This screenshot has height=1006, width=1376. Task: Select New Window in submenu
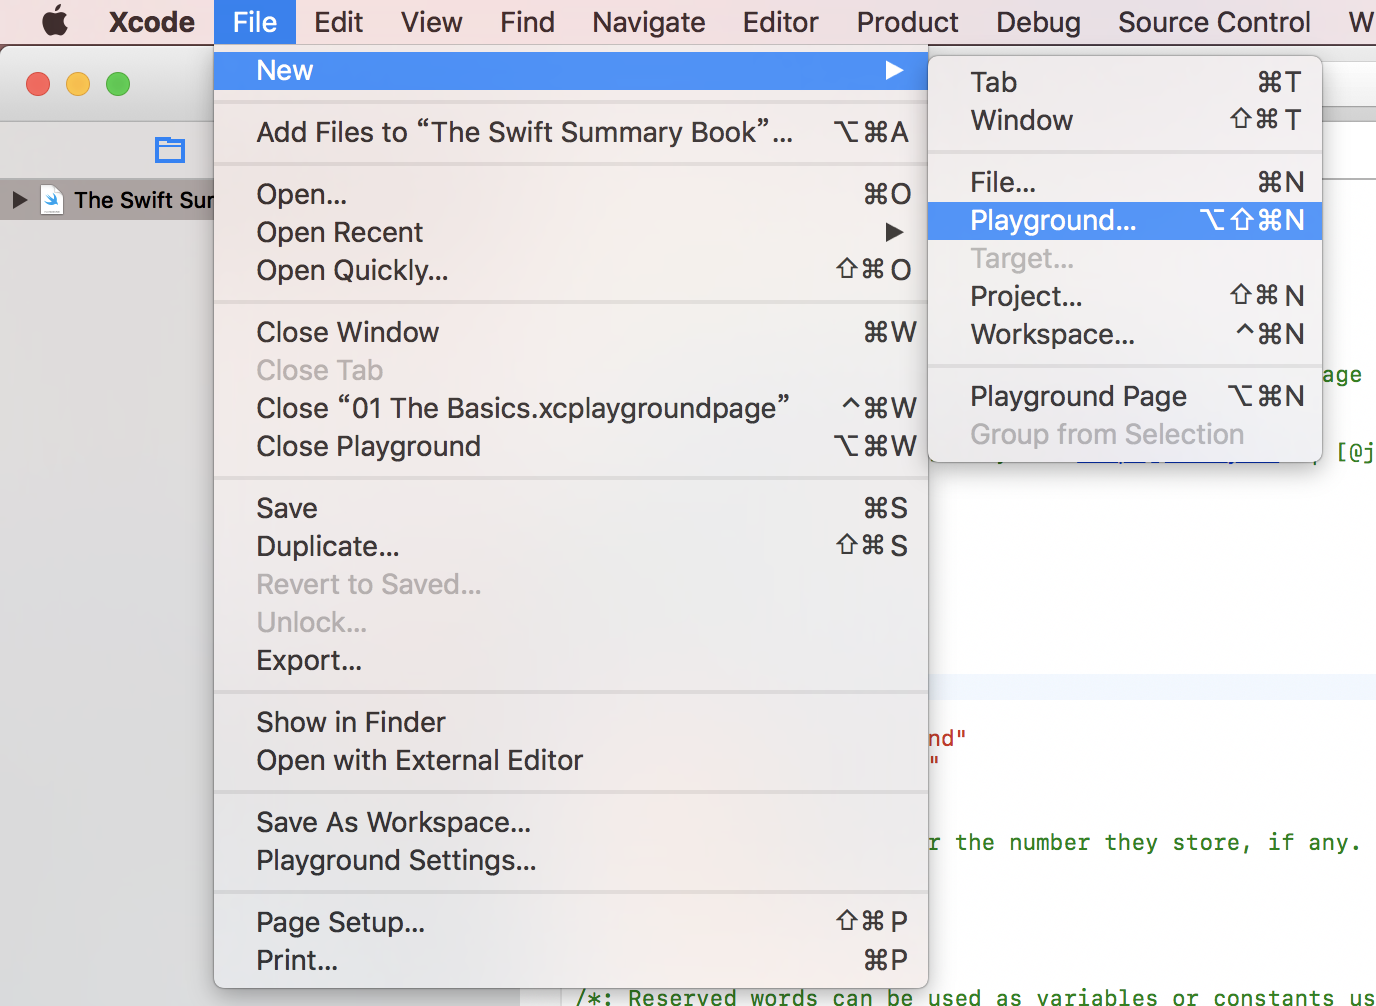1125,120
